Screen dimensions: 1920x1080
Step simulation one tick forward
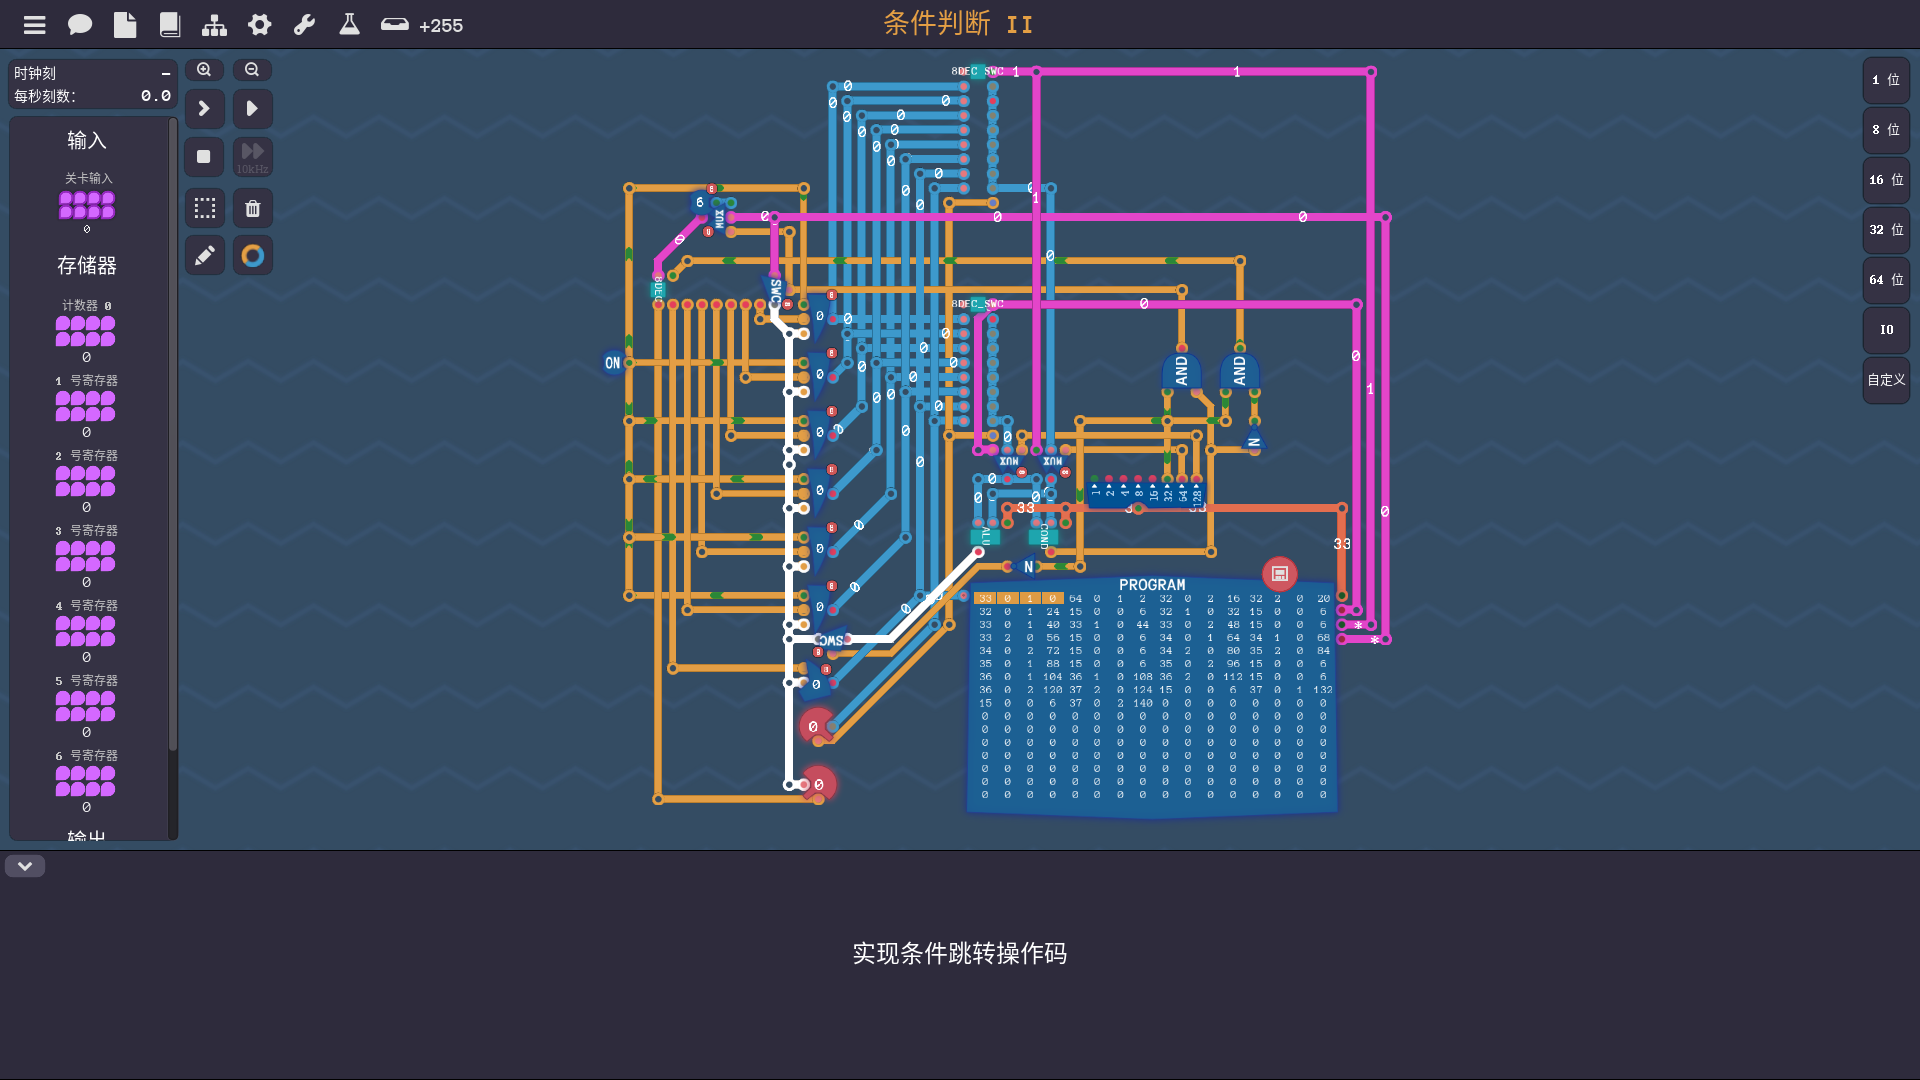205,108
